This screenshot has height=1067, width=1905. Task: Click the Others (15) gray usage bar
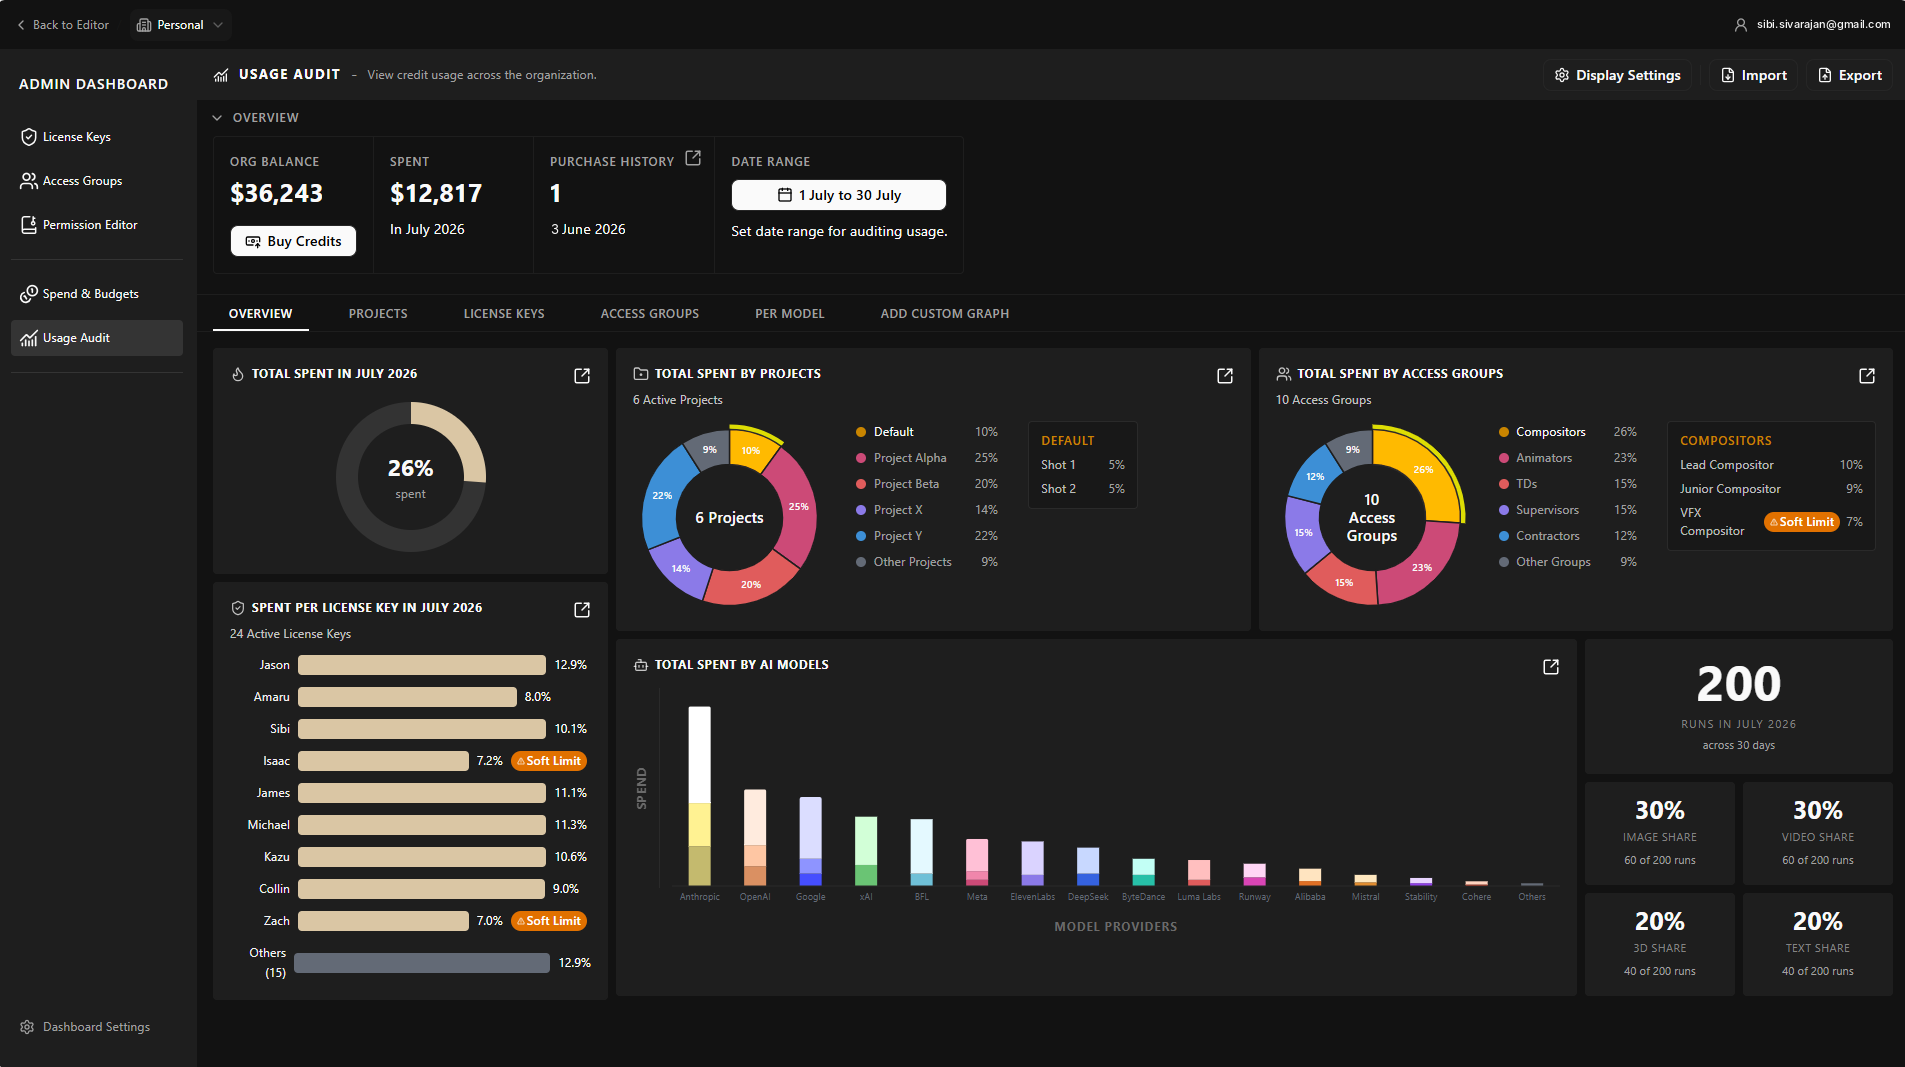pyautogui.click(x=422, y=963)
